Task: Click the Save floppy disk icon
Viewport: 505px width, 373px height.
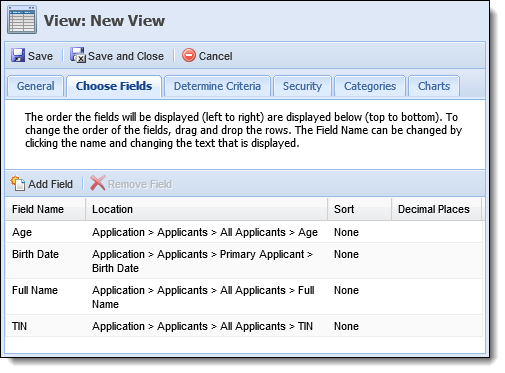Action: pos(18,55)
